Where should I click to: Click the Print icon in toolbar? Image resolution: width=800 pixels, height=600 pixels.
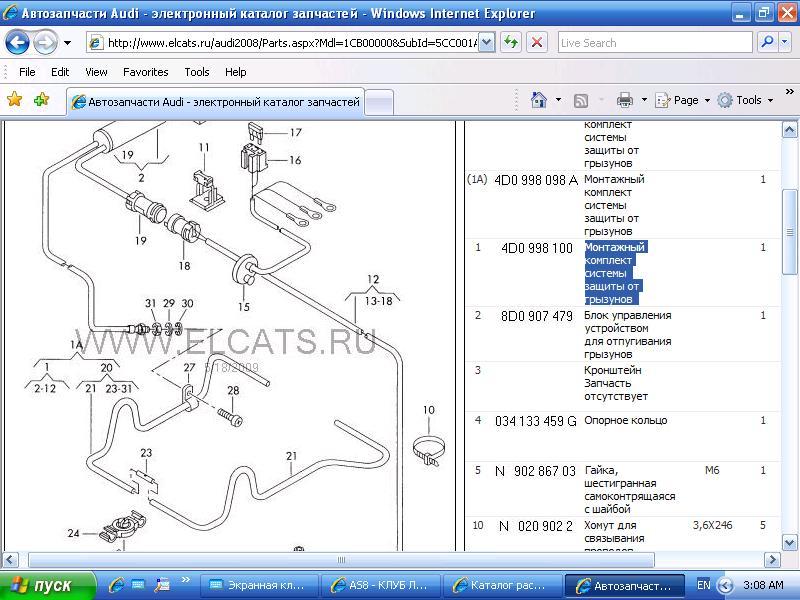click(x=625, y=100)
